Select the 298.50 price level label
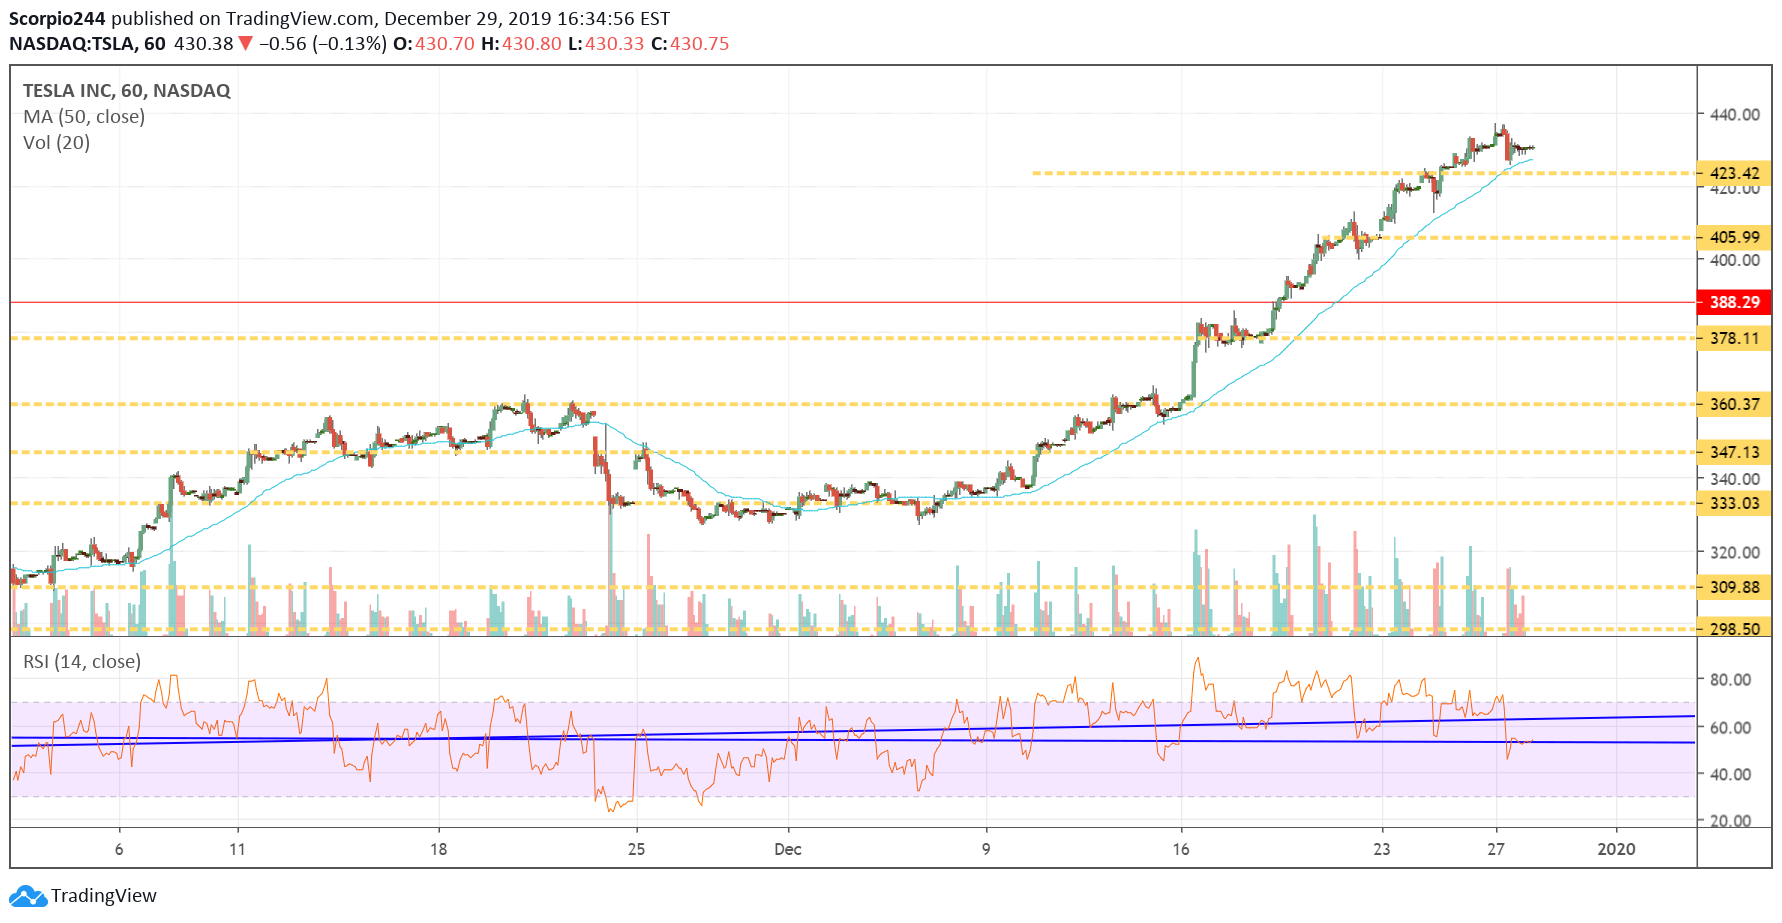Viewport: 1782px width, 923px height. point(1734,628)
